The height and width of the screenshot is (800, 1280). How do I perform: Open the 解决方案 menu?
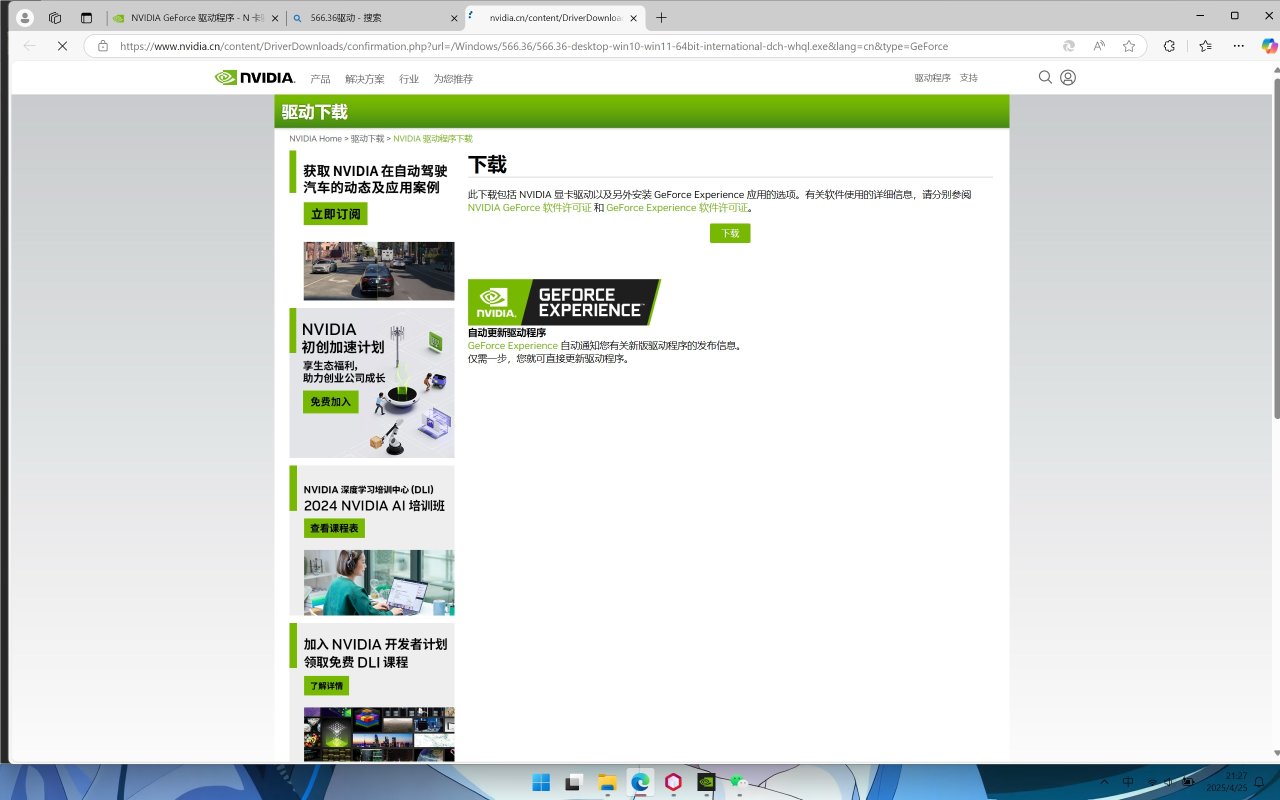pos(364,79)
